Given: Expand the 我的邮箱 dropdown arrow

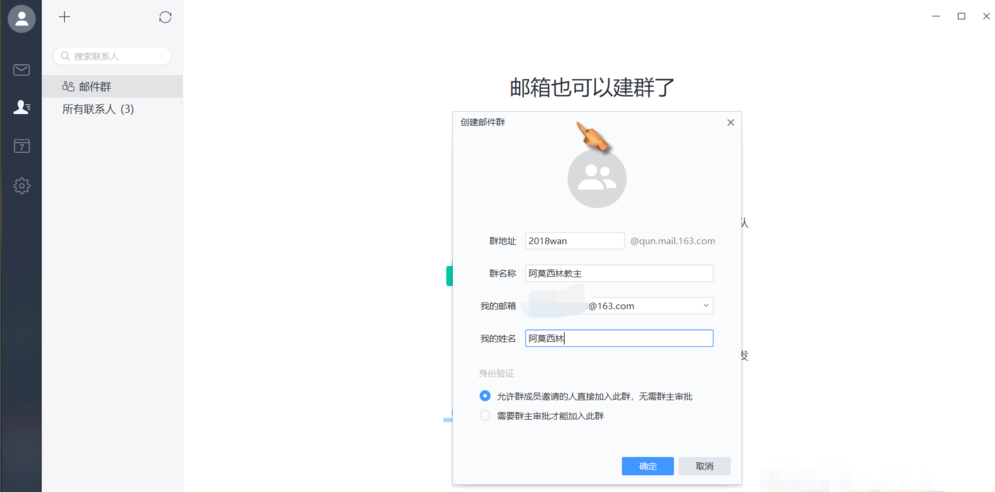Looking at the screenshot, I should point(706,306).
